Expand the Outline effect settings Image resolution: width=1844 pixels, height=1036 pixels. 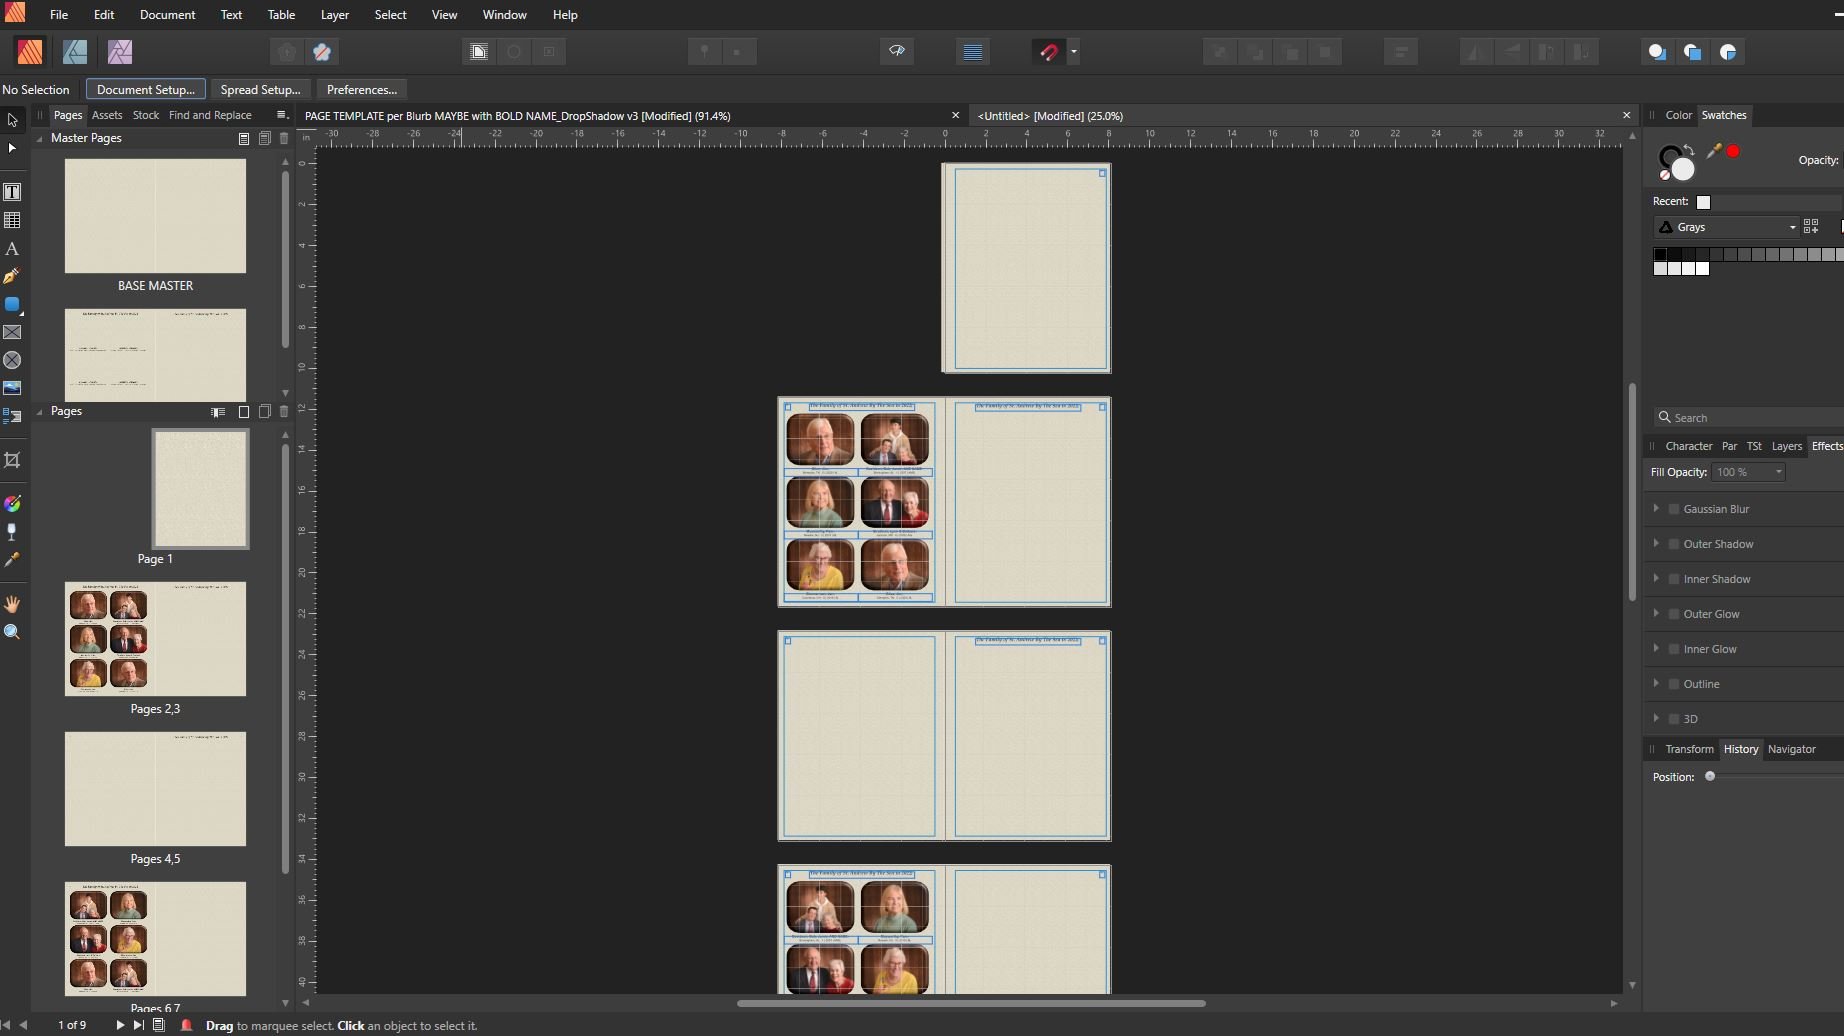(x=1656, y=684)
